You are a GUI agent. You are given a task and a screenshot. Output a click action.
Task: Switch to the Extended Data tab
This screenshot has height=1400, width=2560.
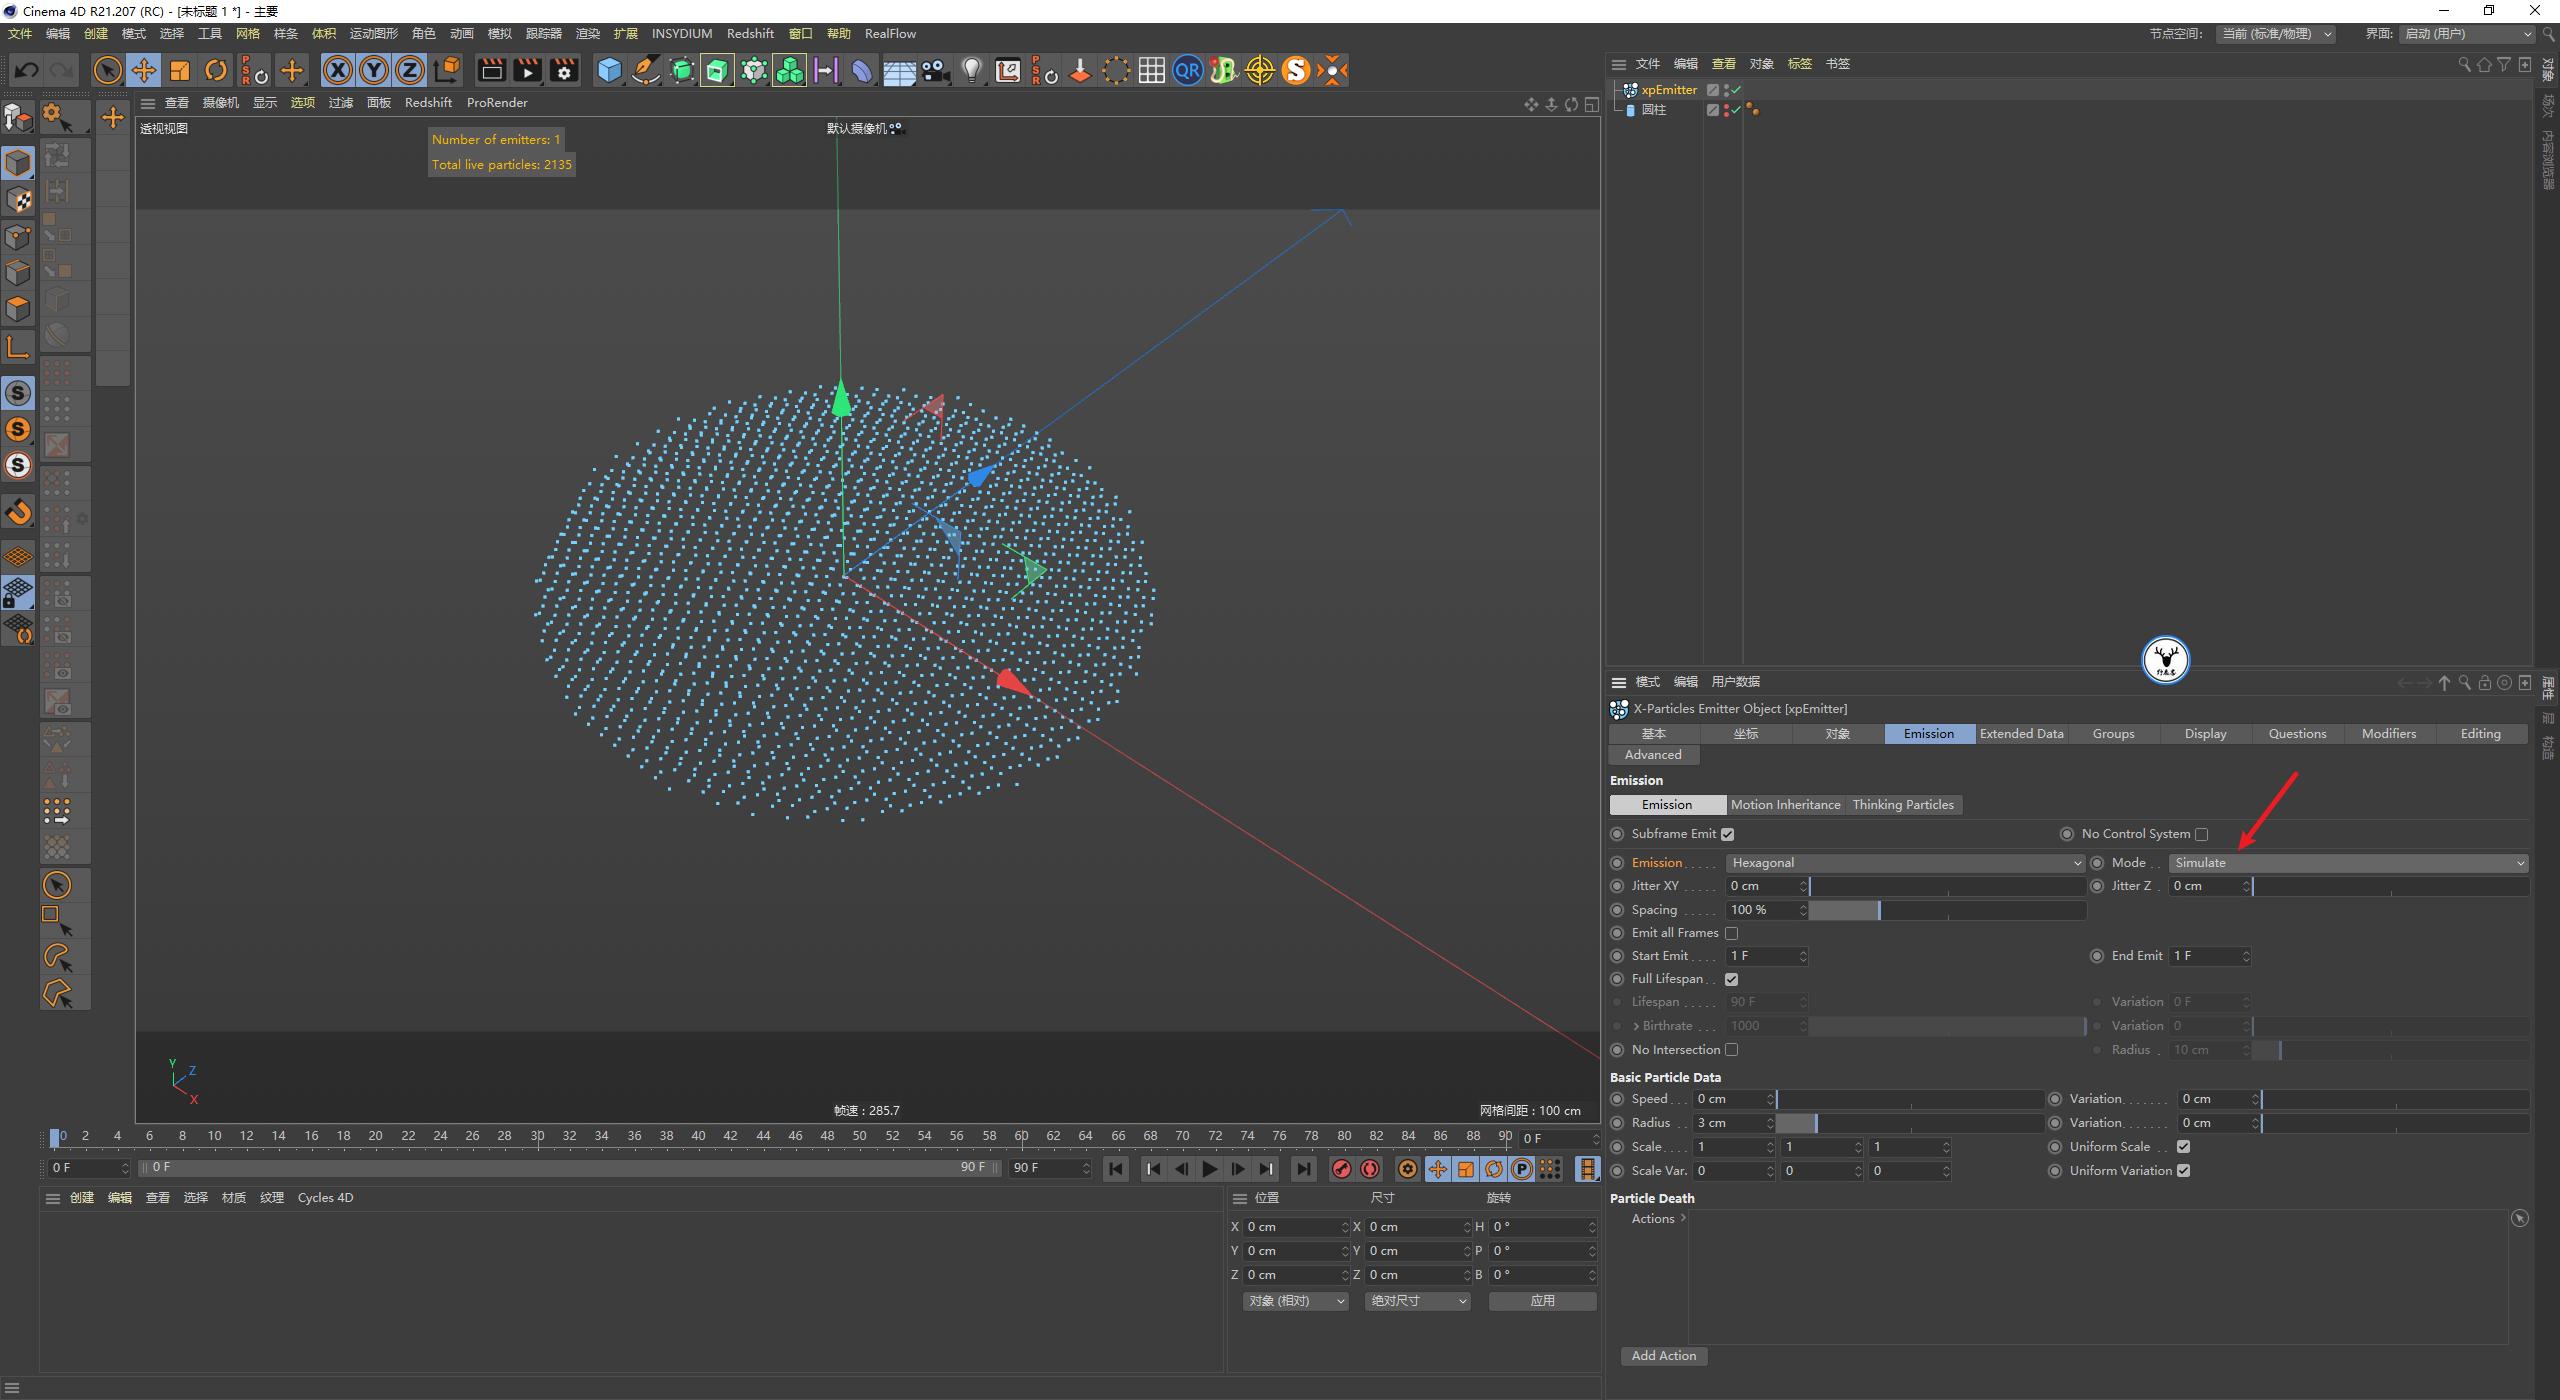coord(2020,733)
